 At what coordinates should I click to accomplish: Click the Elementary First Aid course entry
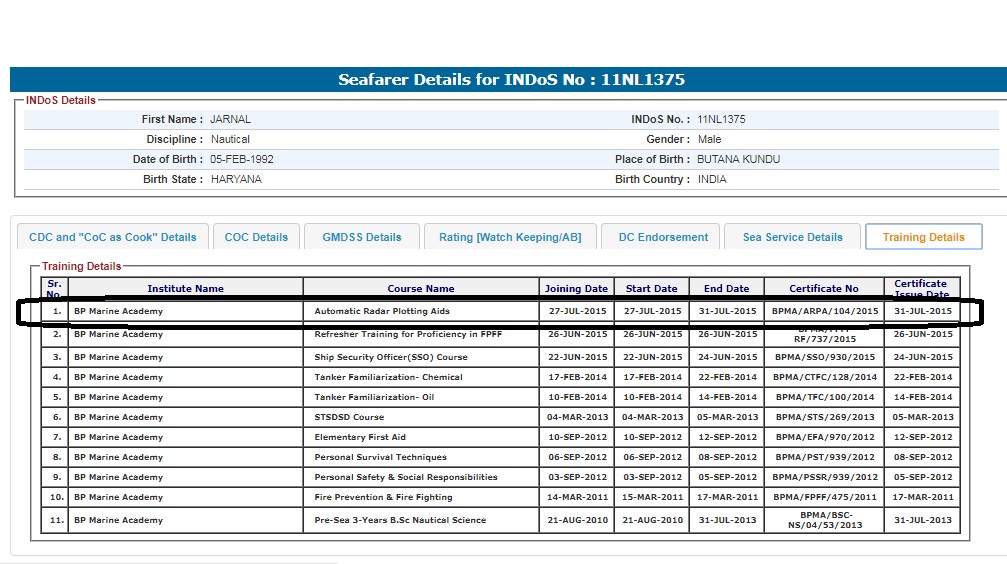(360, 437)
